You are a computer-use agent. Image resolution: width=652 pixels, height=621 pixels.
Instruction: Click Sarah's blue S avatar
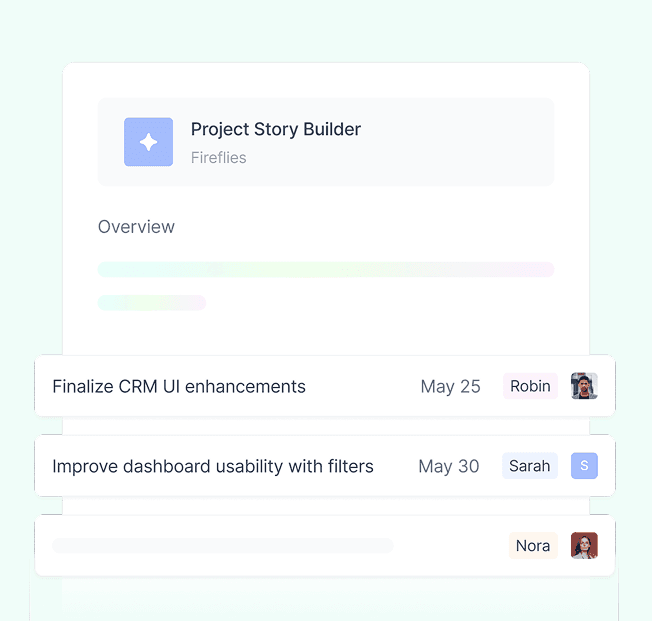tap(584, 466)
